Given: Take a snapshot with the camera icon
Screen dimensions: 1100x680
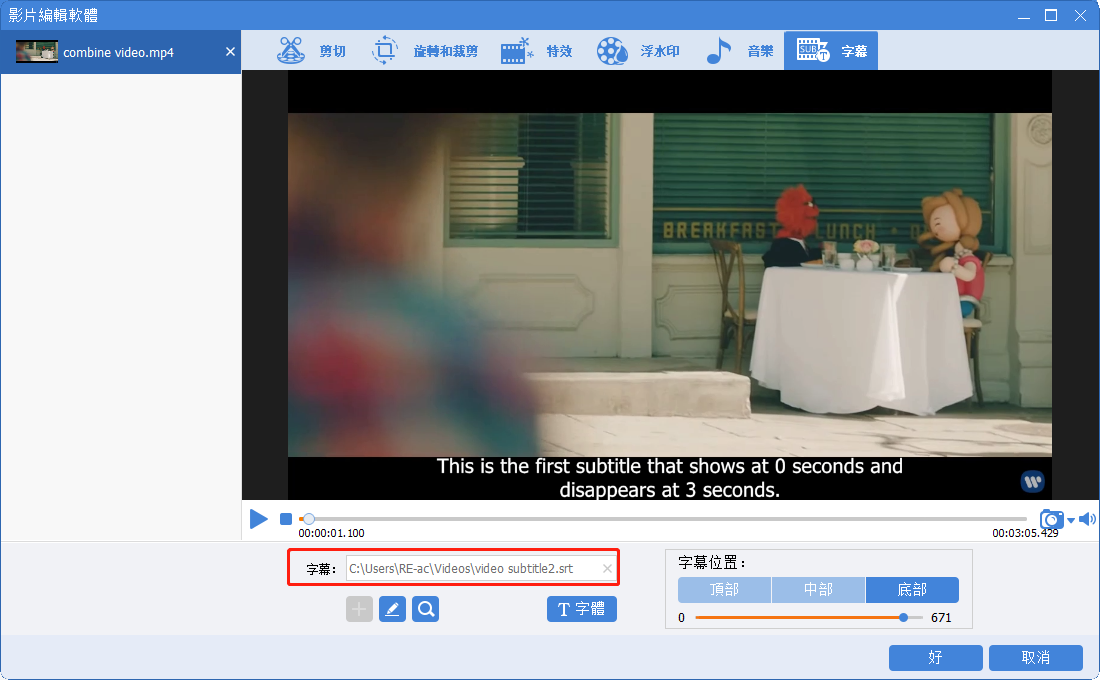Looking at the screenshot, I should pos(1051,519).
